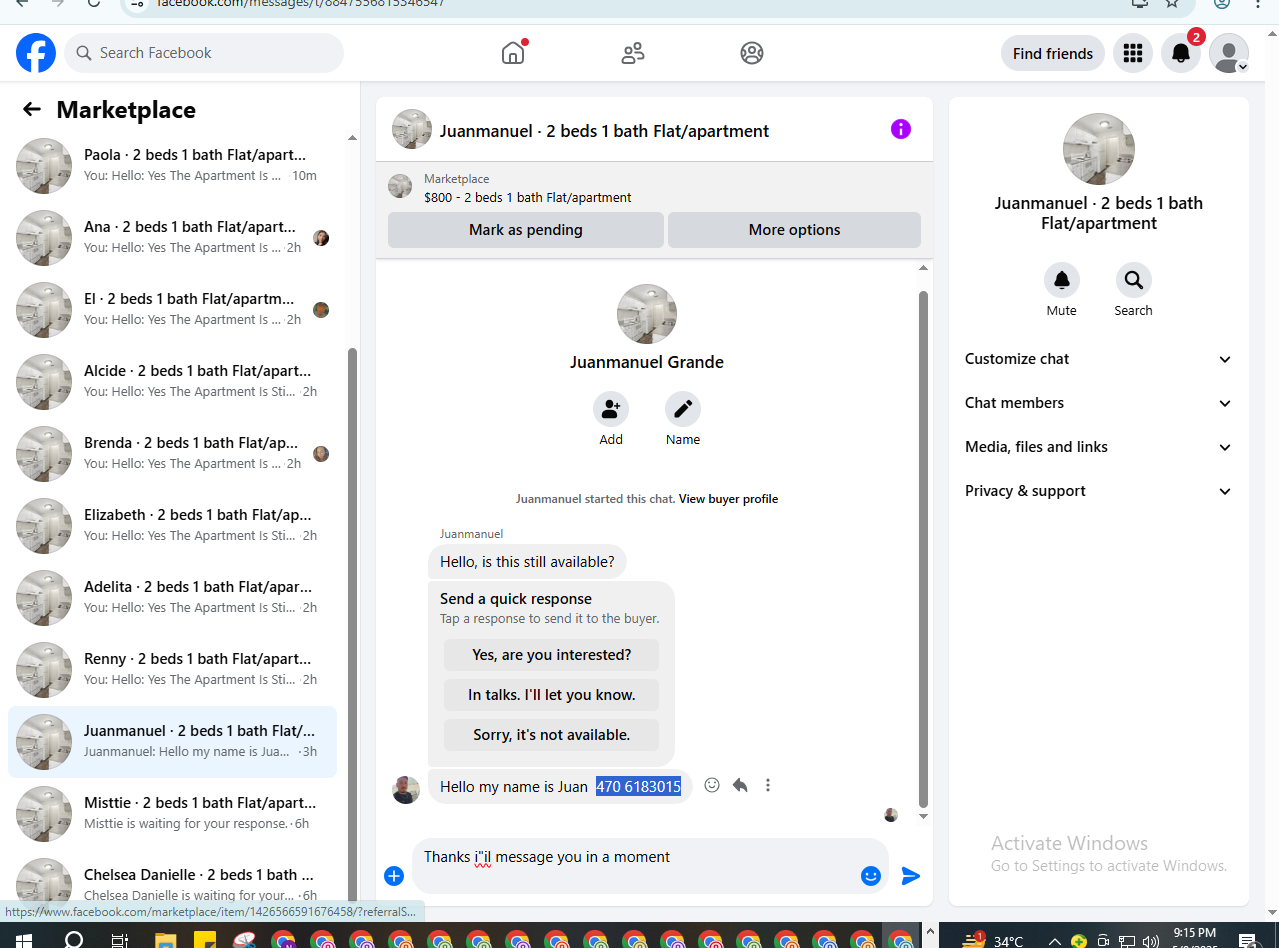The height and width of the screenshot is (948, 1279).
Task: Open Windows taskbar search
Action: coord(73,940)
